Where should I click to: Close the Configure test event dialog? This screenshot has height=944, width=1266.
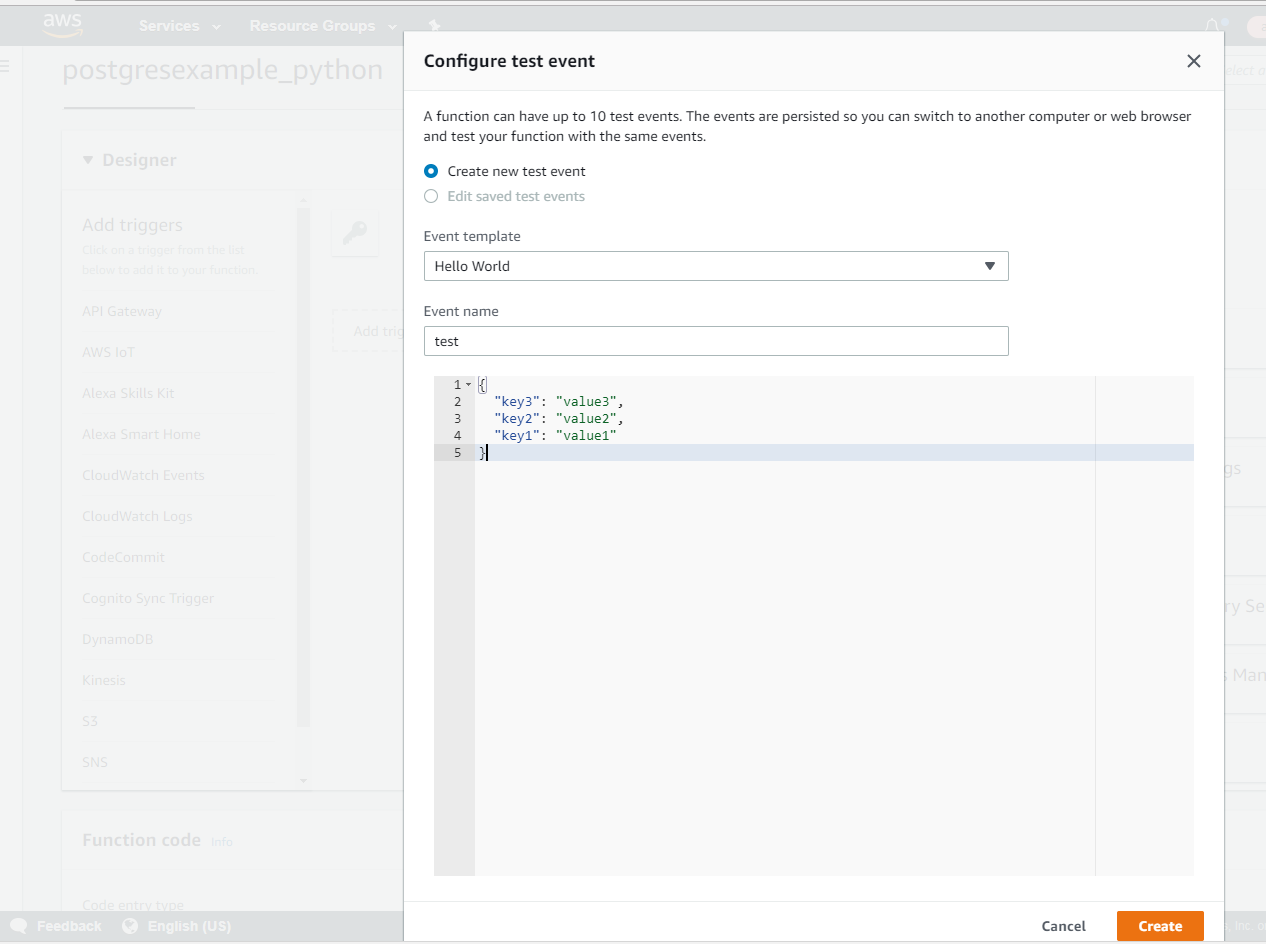pyautogui.click(x=1193, y=61)
